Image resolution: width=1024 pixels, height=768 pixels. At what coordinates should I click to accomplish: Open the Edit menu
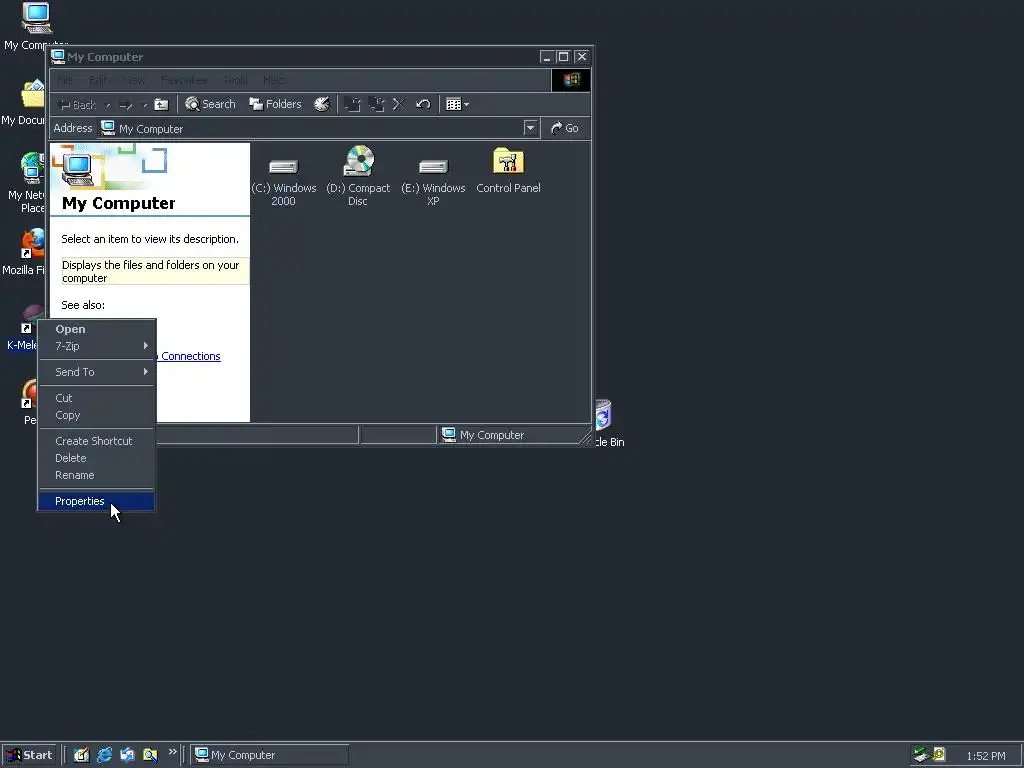97,80
